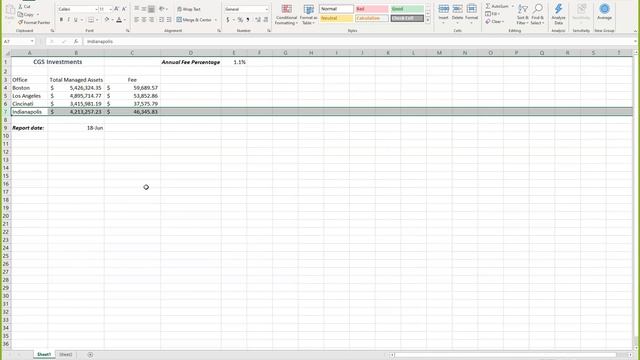Align text to the top
The image size is (640, 360).
[x=137, y=9]
